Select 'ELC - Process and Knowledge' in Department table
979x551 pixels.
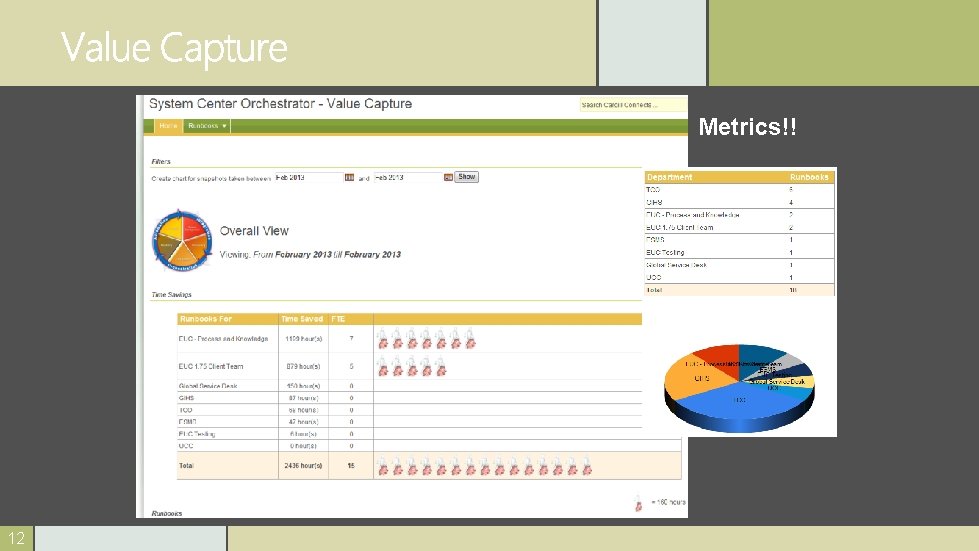[693, 215]
